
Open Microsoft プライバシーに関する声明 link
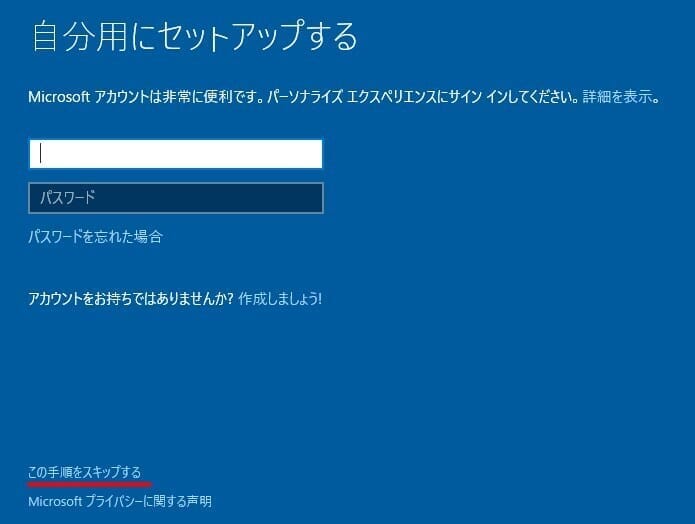120,501
